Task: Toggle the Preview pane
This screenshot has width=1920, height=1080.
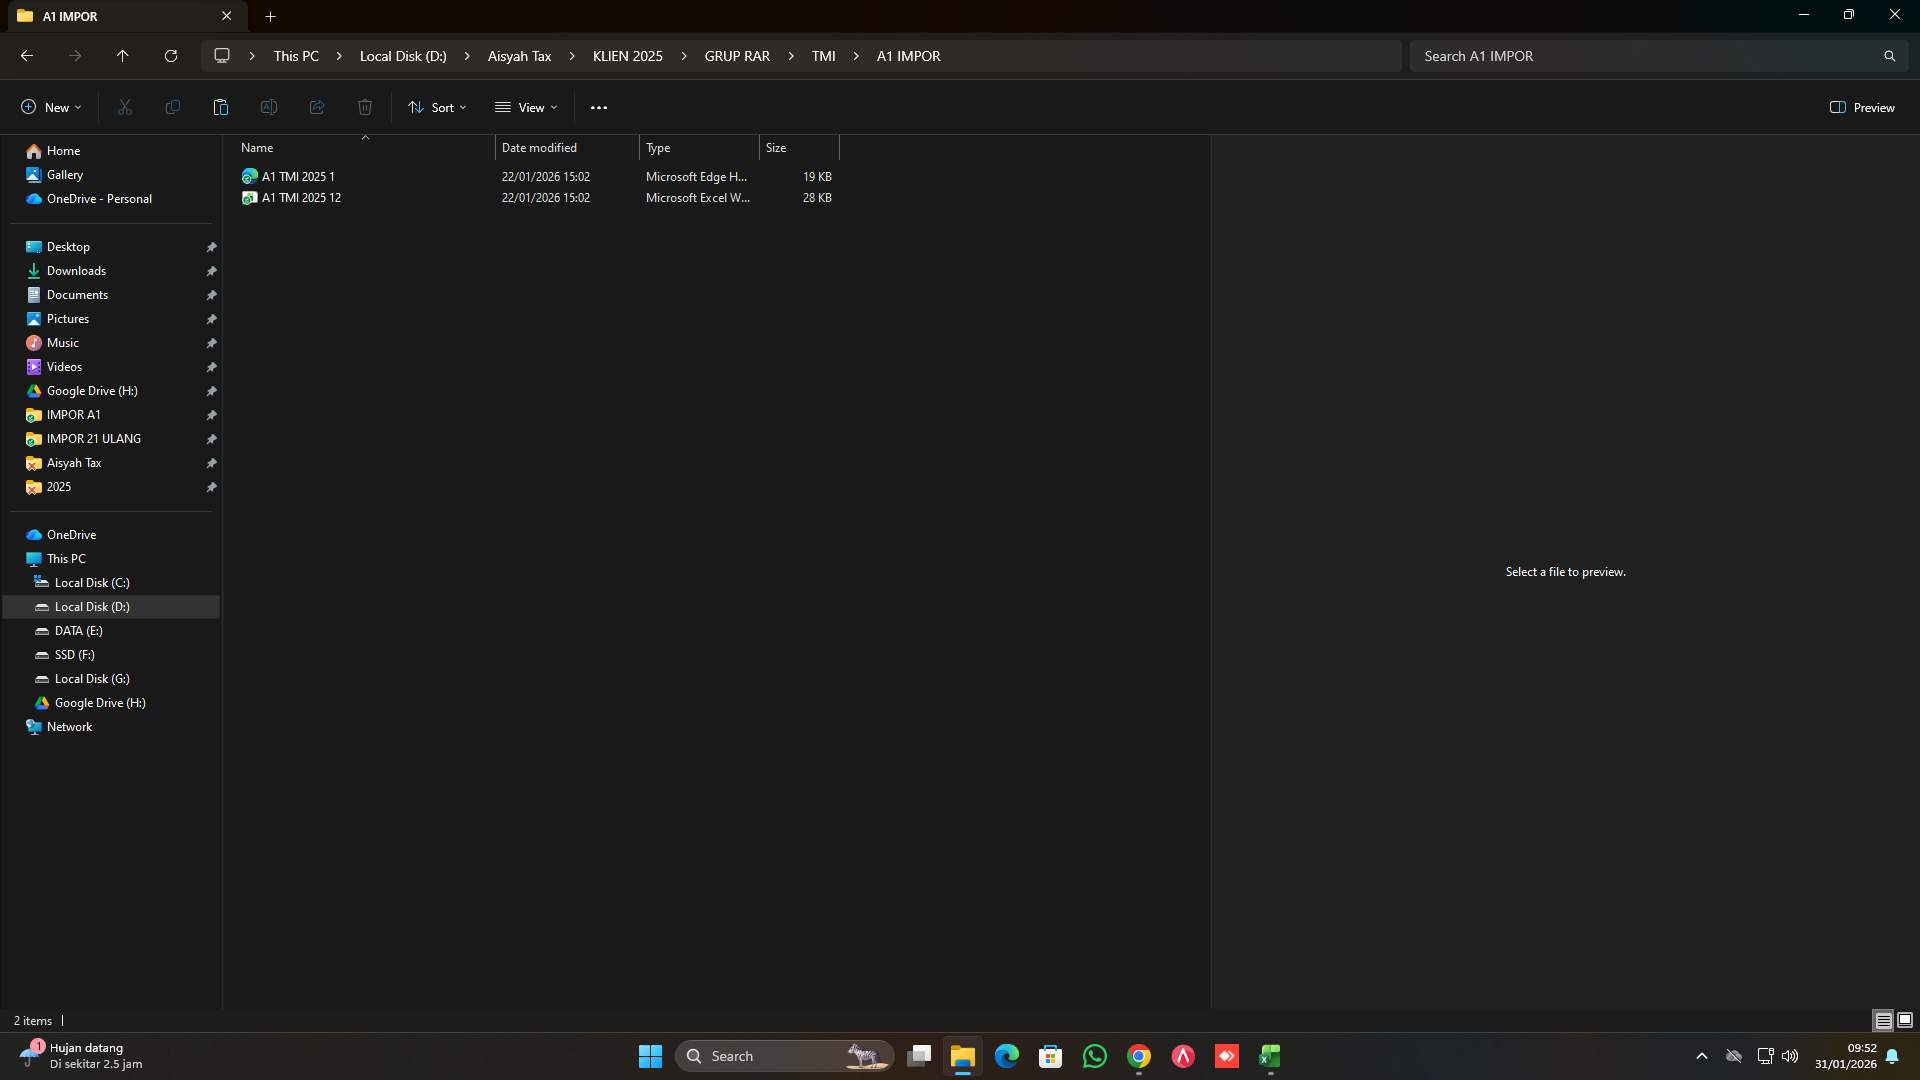Action: (1862, 107)
